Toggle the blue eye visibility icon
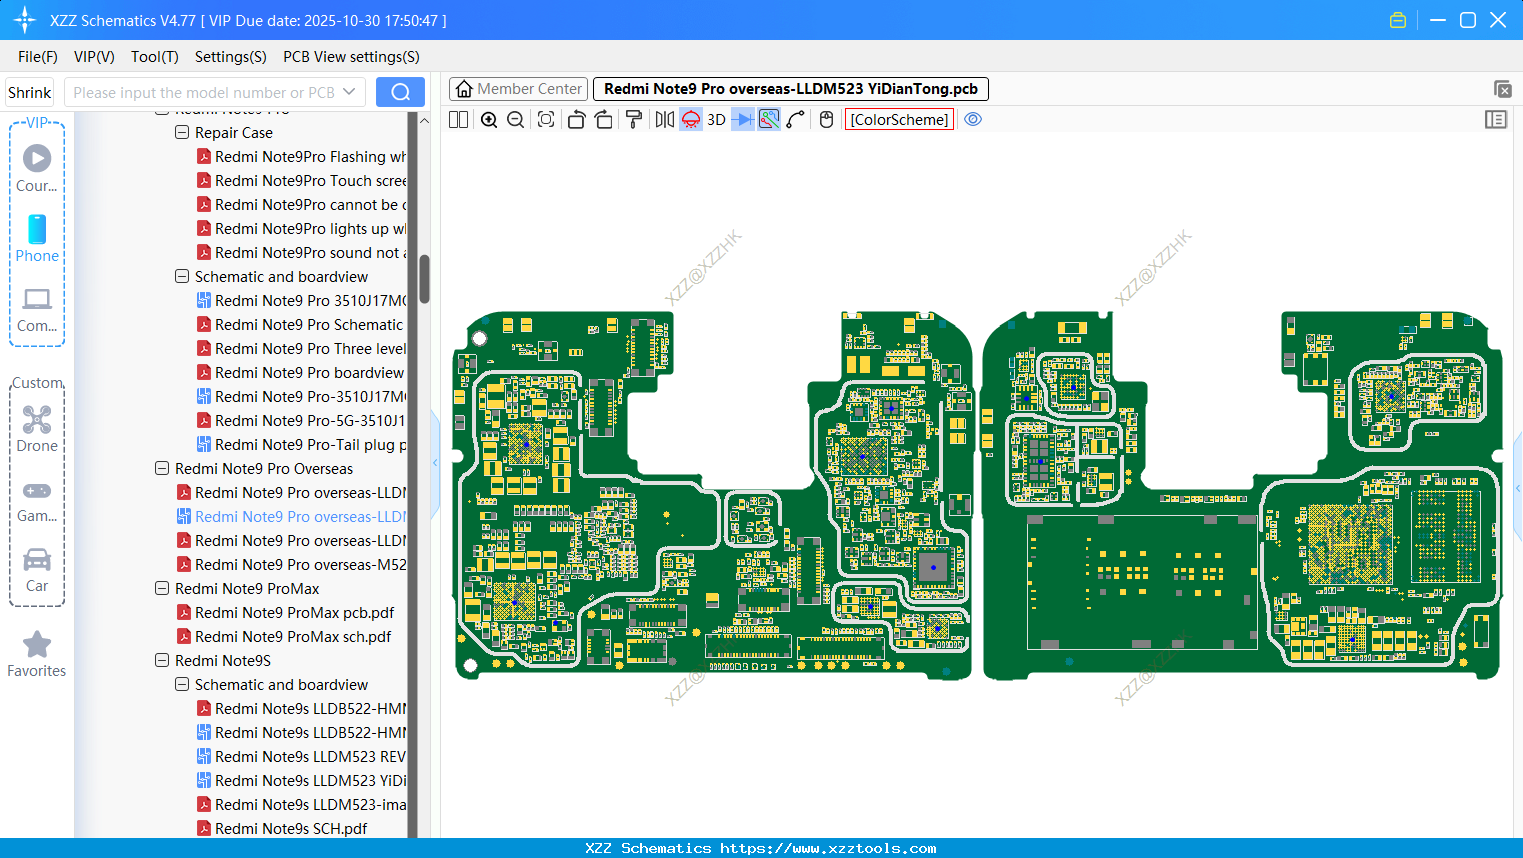1523x858 pixels. [973, 120]
